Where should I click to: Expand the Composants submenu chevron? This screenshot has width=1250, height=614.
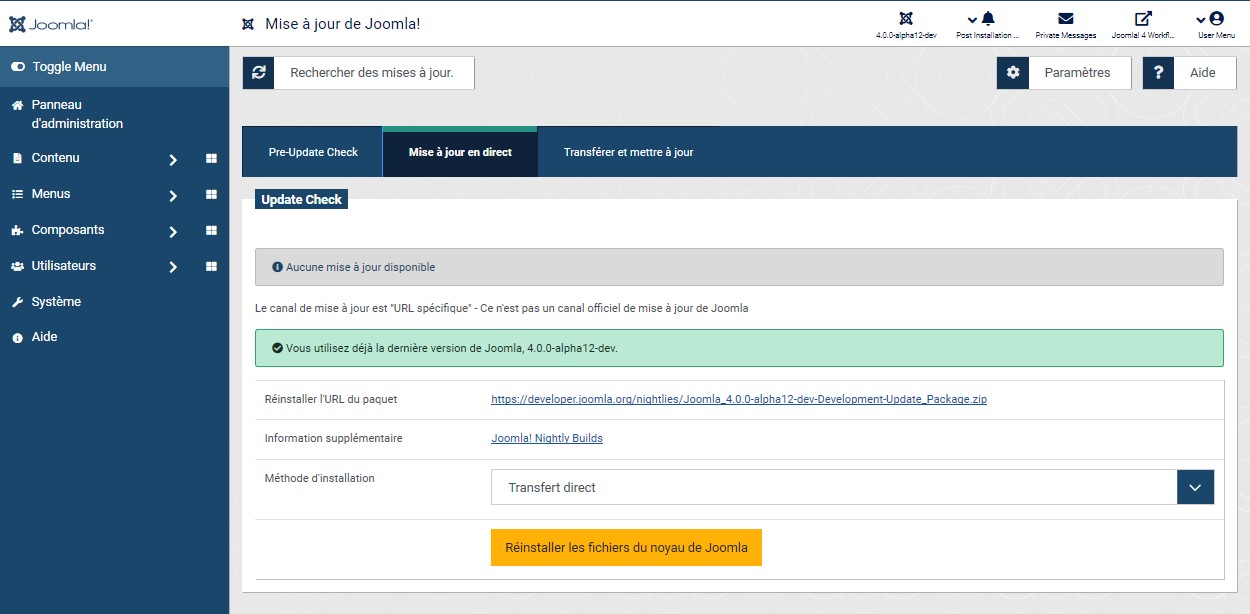[173, 232]
